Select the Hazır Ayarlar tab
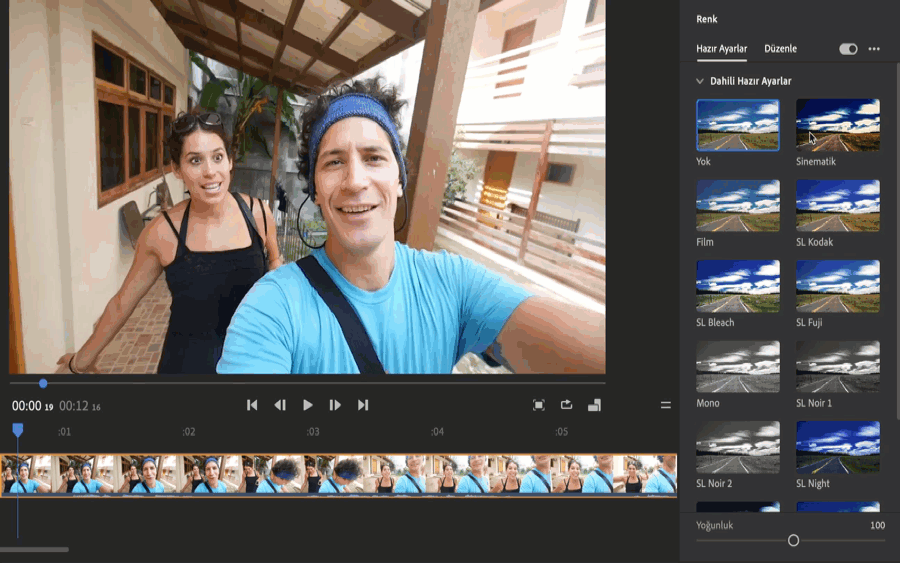The width and height of the screenshot is (900, 563). [721, 49]
